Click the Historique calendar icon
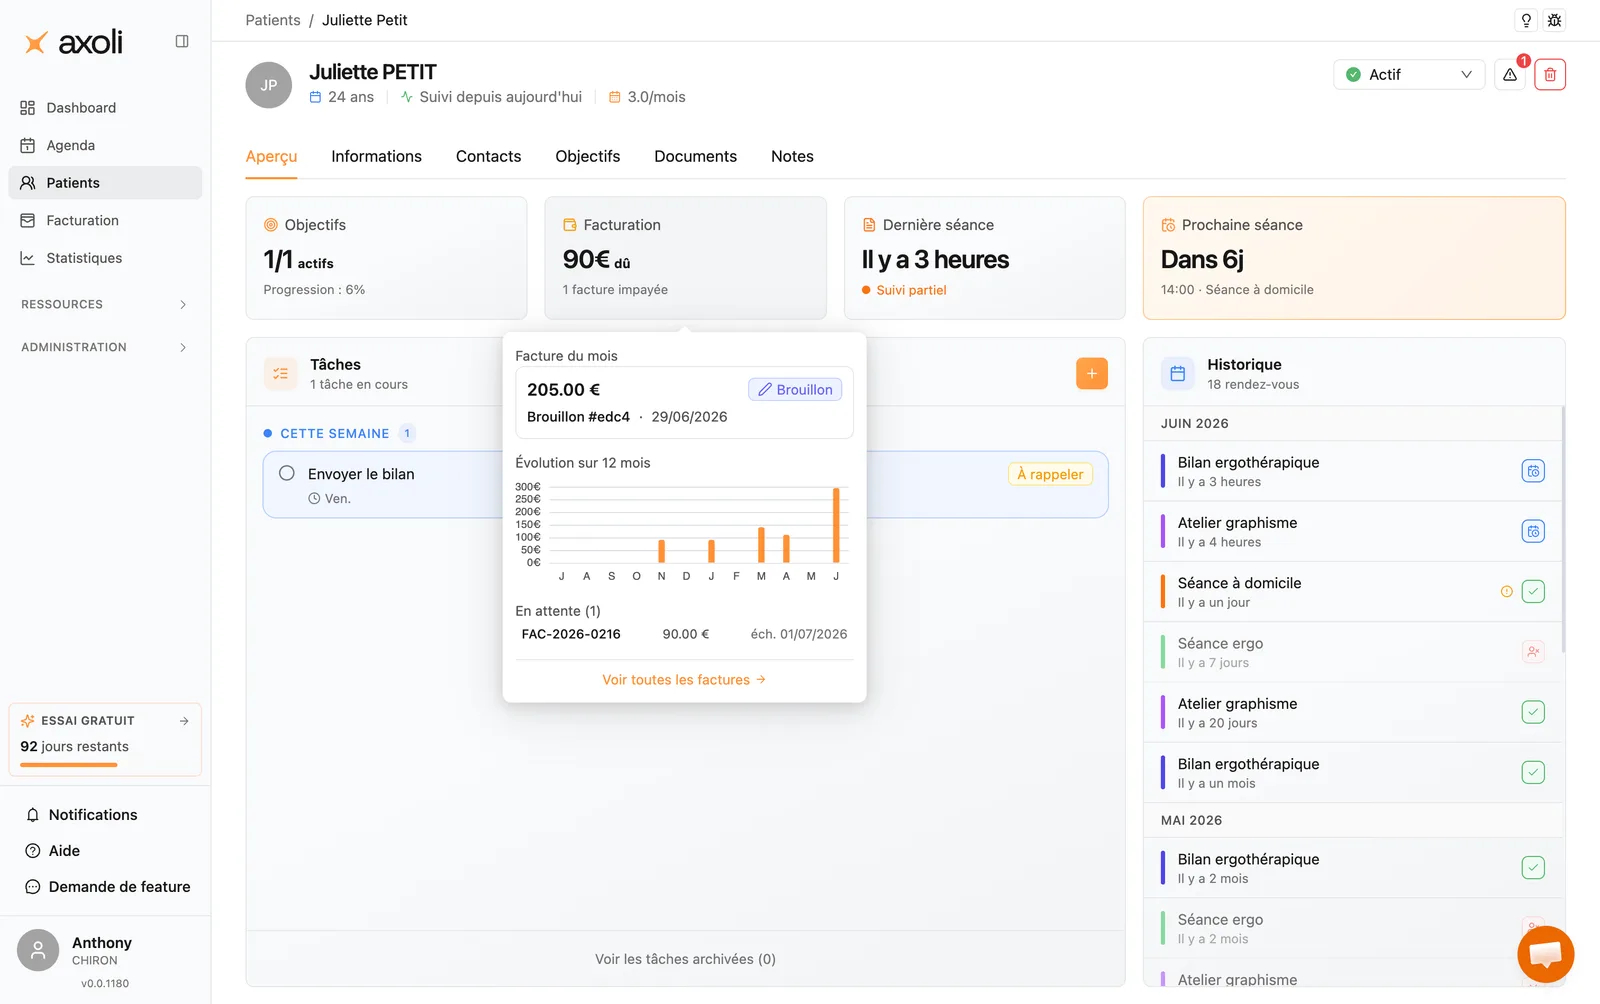 pos(1178,373)
